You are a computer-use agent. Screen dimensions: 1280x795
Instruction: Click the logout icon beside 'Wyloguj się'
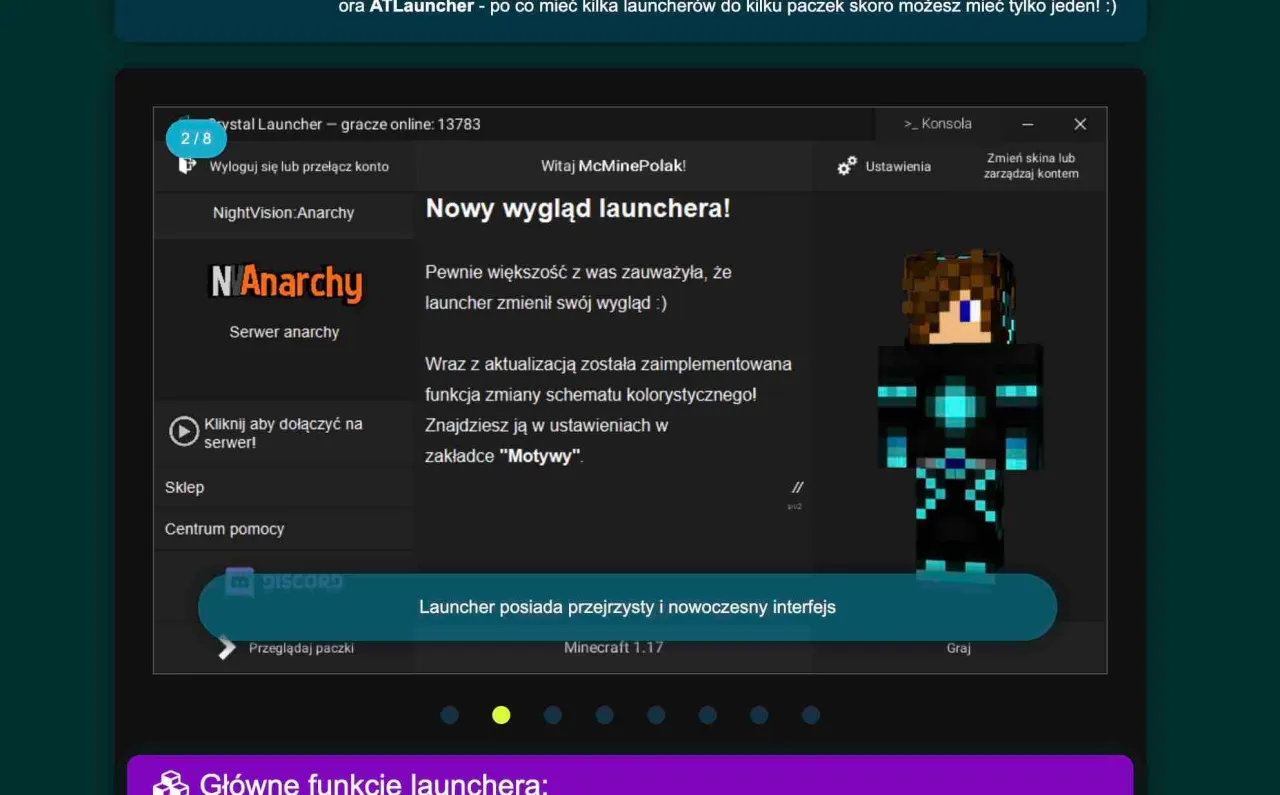[x=184, y=166]
